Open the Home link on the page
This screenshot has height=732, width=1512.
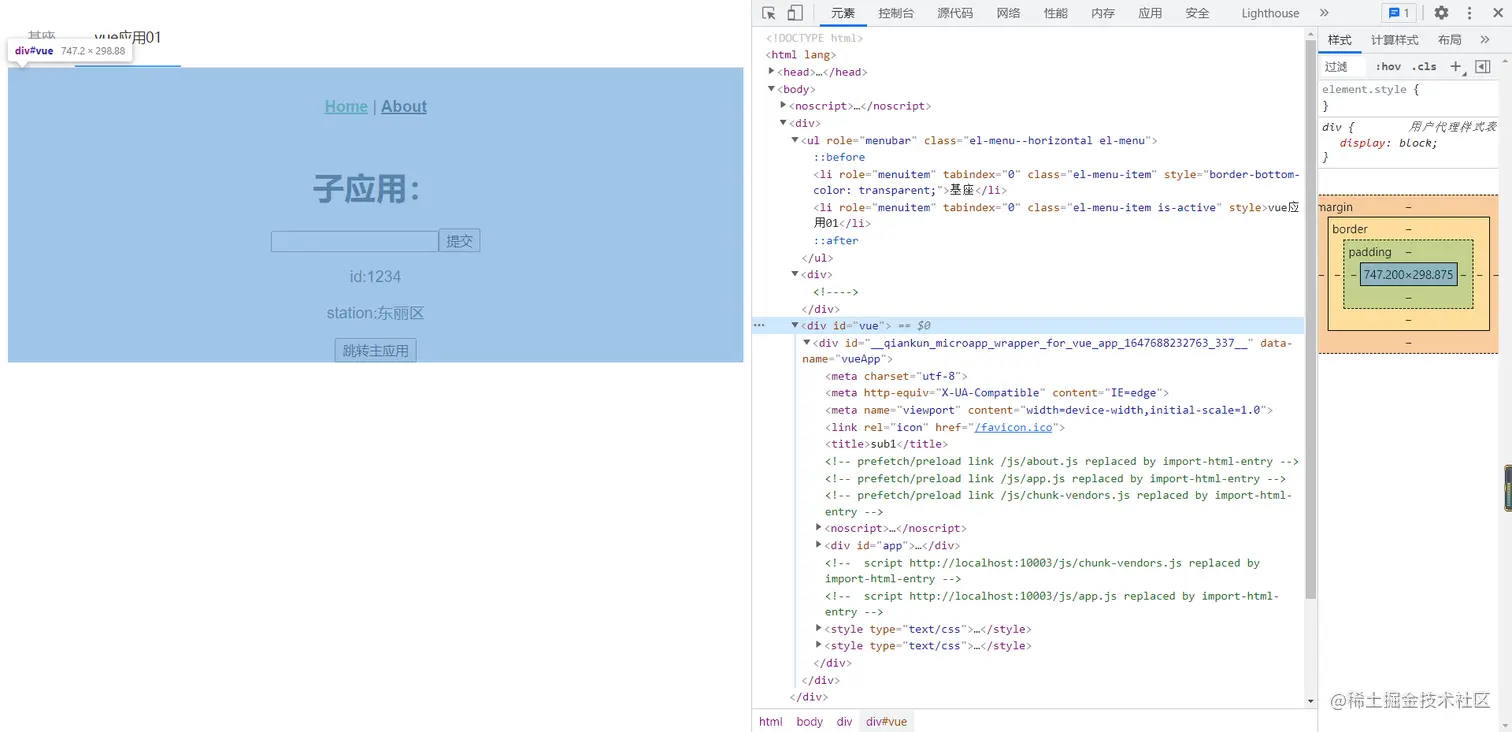point(346,107)
